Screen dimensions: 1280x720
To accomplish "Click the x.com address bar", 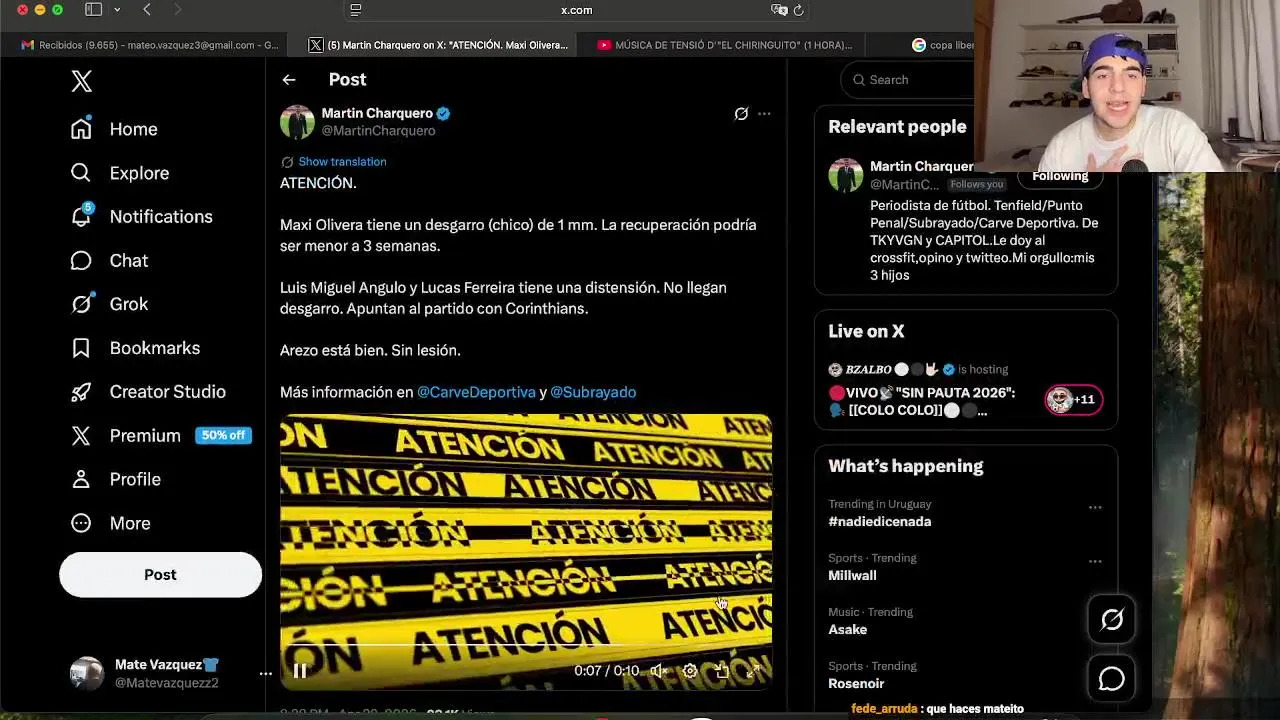I will pyautogui.click(x=577, y=10).
